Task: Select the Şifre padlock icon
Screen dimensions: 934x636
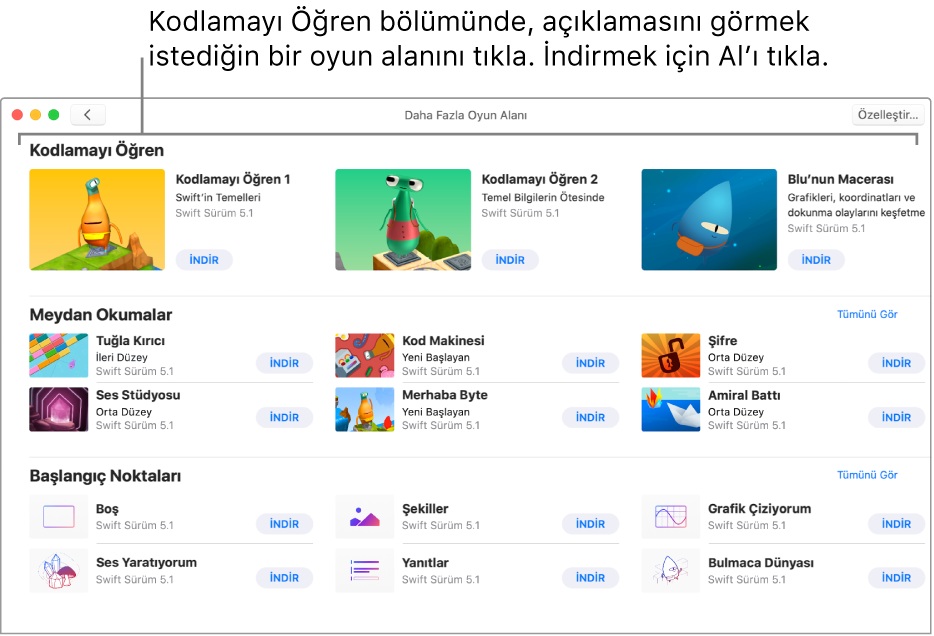Action: point(671,355)
